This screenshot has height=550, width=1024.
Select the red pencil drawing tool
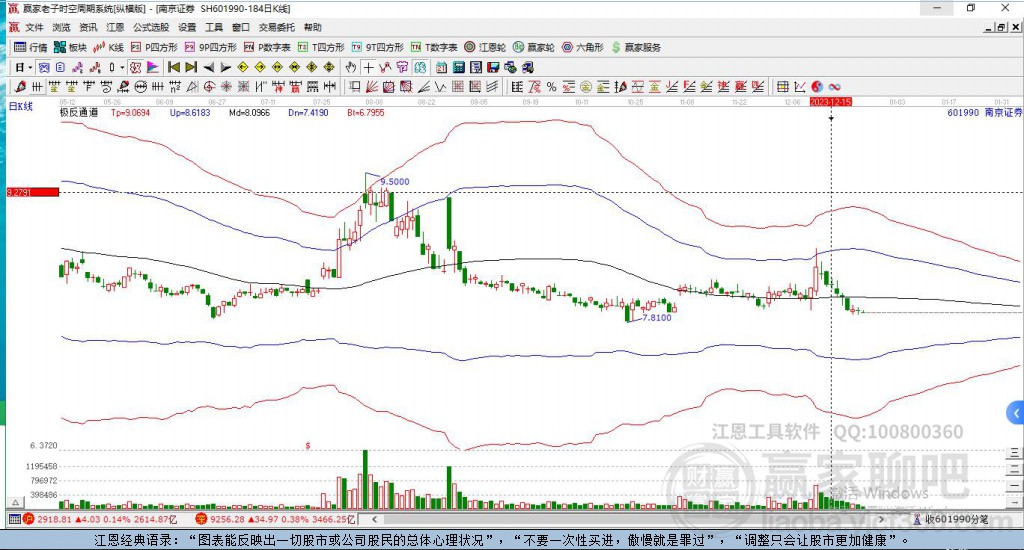click(20, 86)
